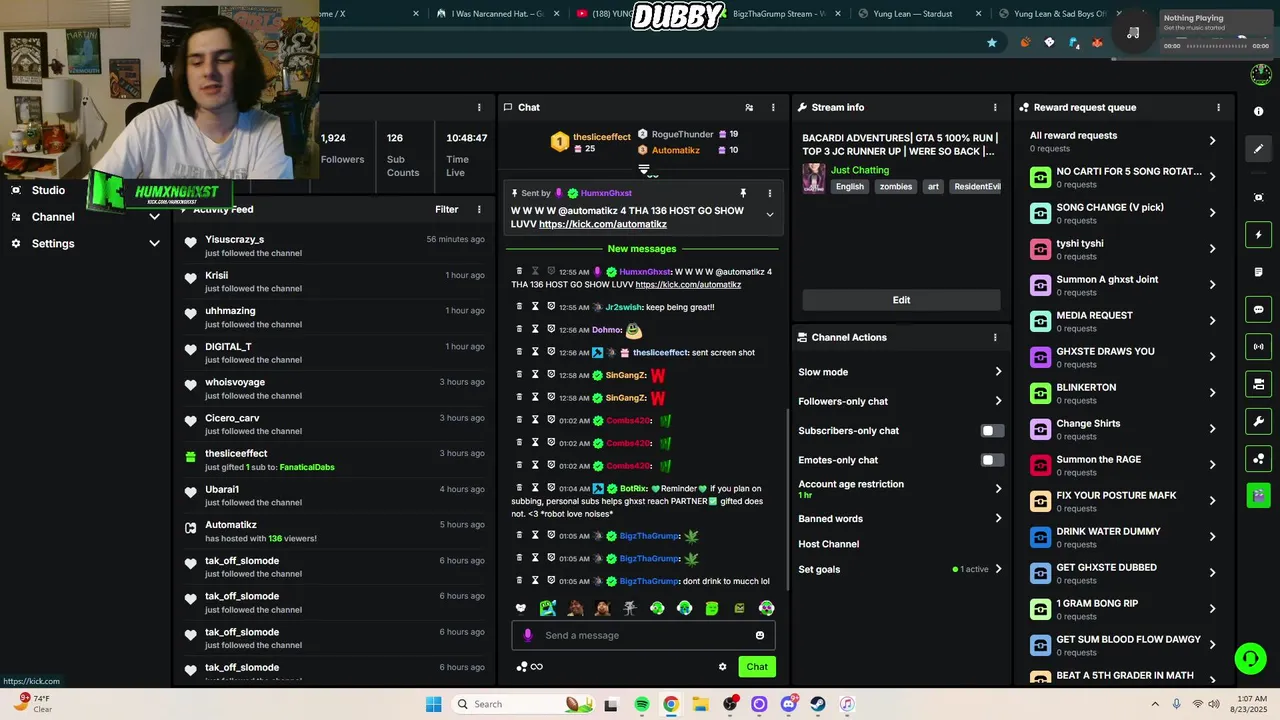Toggle Emotes-only chat switch
The height and width of the screenshot is (720, 1280).
click(992, 460)
